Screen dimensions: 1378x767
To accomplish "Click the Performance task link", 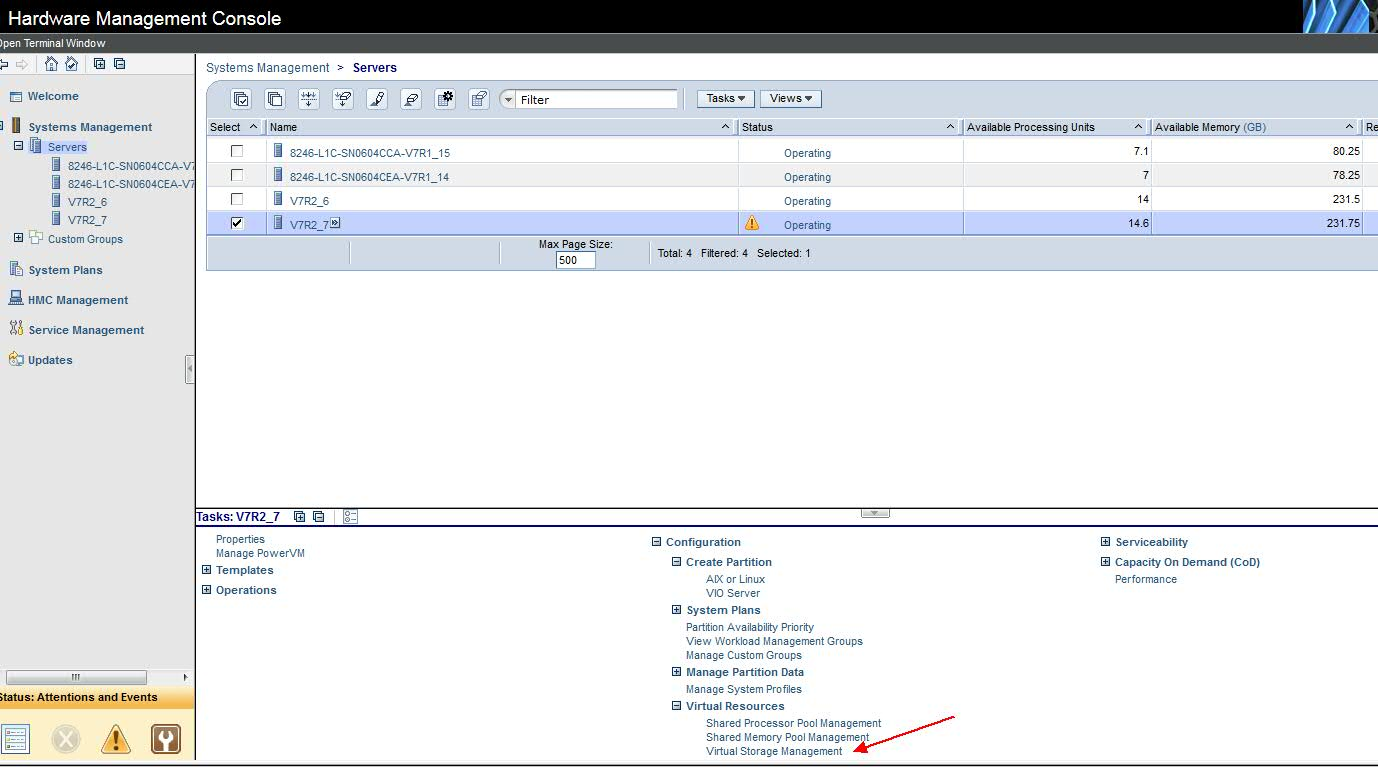I will [1146, 579].
